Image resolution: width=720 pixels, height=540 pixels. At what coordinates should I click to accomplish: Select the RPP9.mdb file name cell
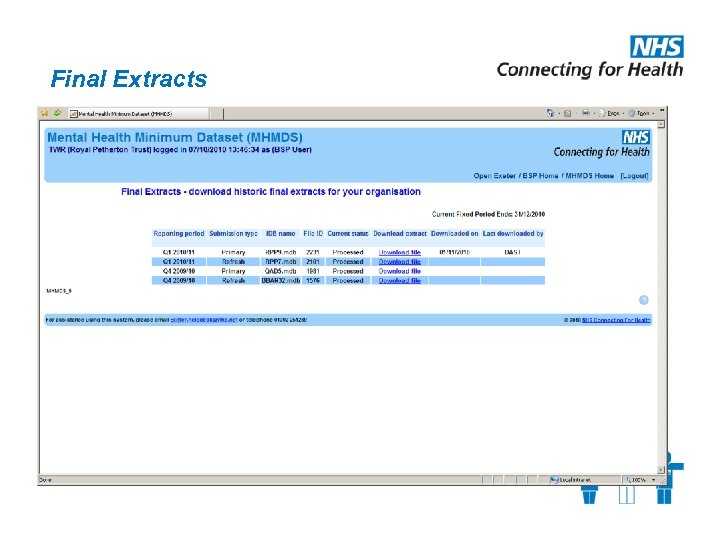pos(281,252)
